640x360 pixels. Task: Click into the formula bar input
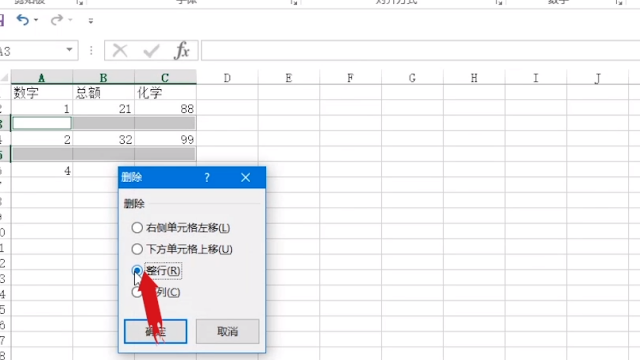pyautogui.click(x=420, y=51)
